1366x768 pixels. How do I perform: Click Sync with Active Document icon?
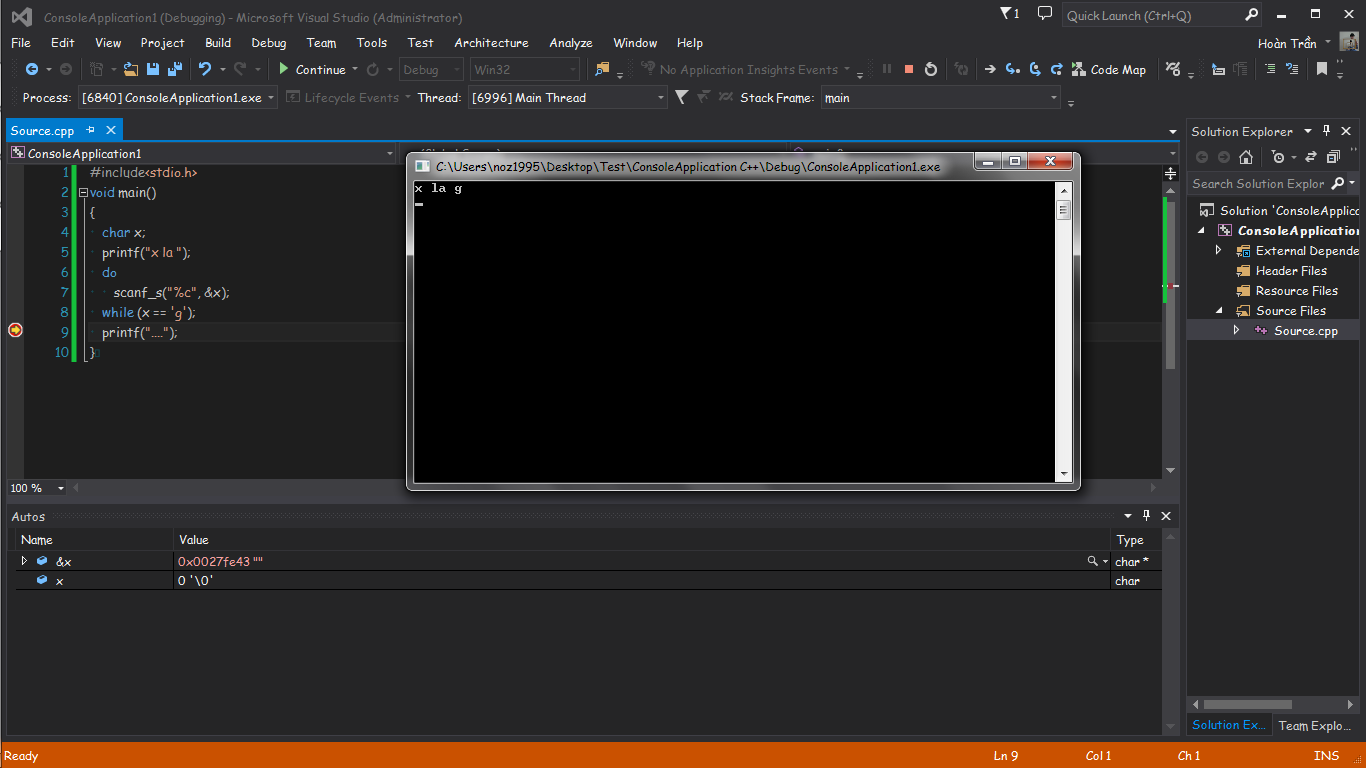(1311, 157)
